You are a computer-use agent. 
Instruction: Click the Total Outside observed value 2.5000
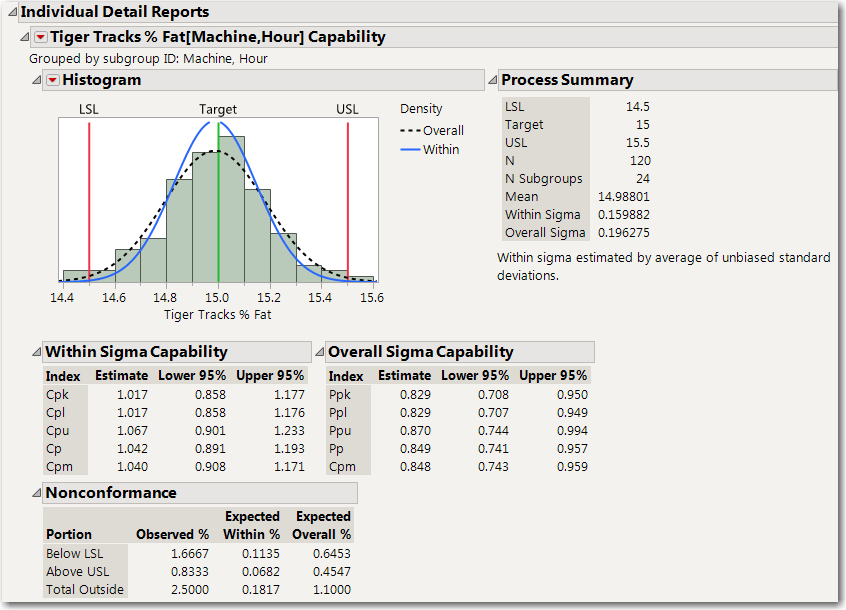pyautogui.click(x=190, y=590)
